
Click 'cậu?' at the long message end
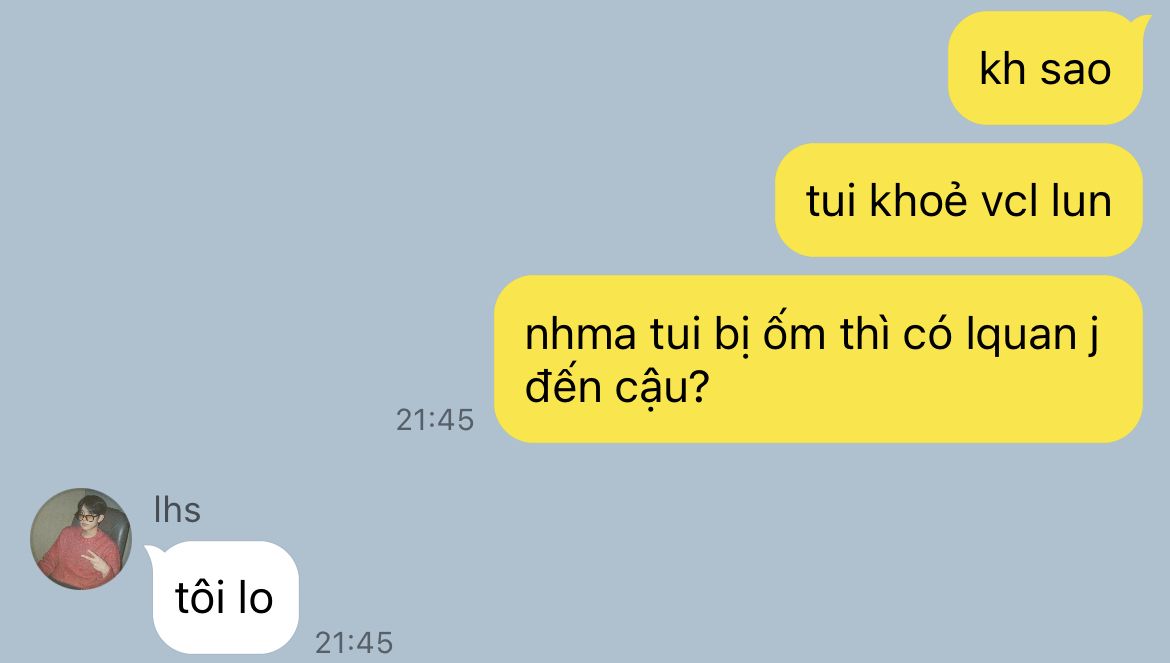click(x=661, y=388)
